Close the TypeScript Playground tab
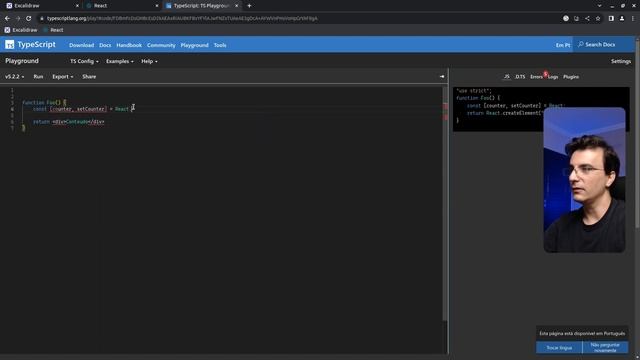The height and width of the screenshot is (360, 640). tap(236, 6)
